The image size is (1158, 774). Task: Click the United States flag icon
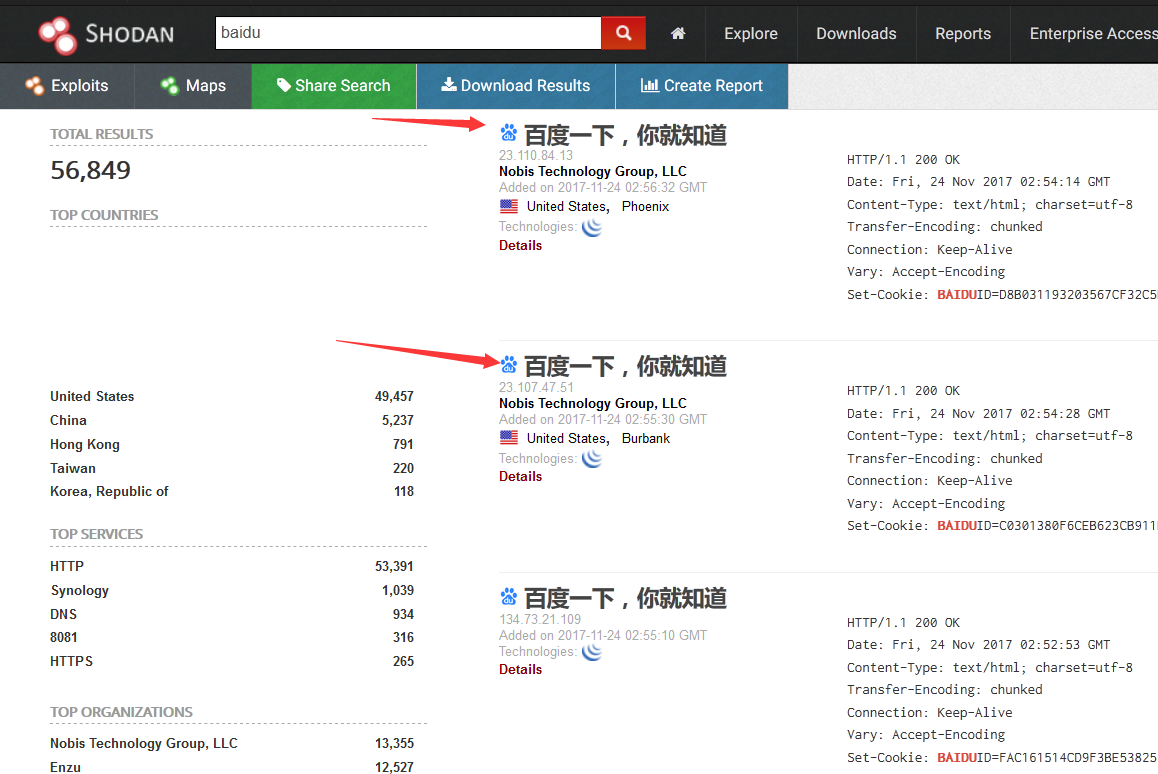(x=508, y=205)
